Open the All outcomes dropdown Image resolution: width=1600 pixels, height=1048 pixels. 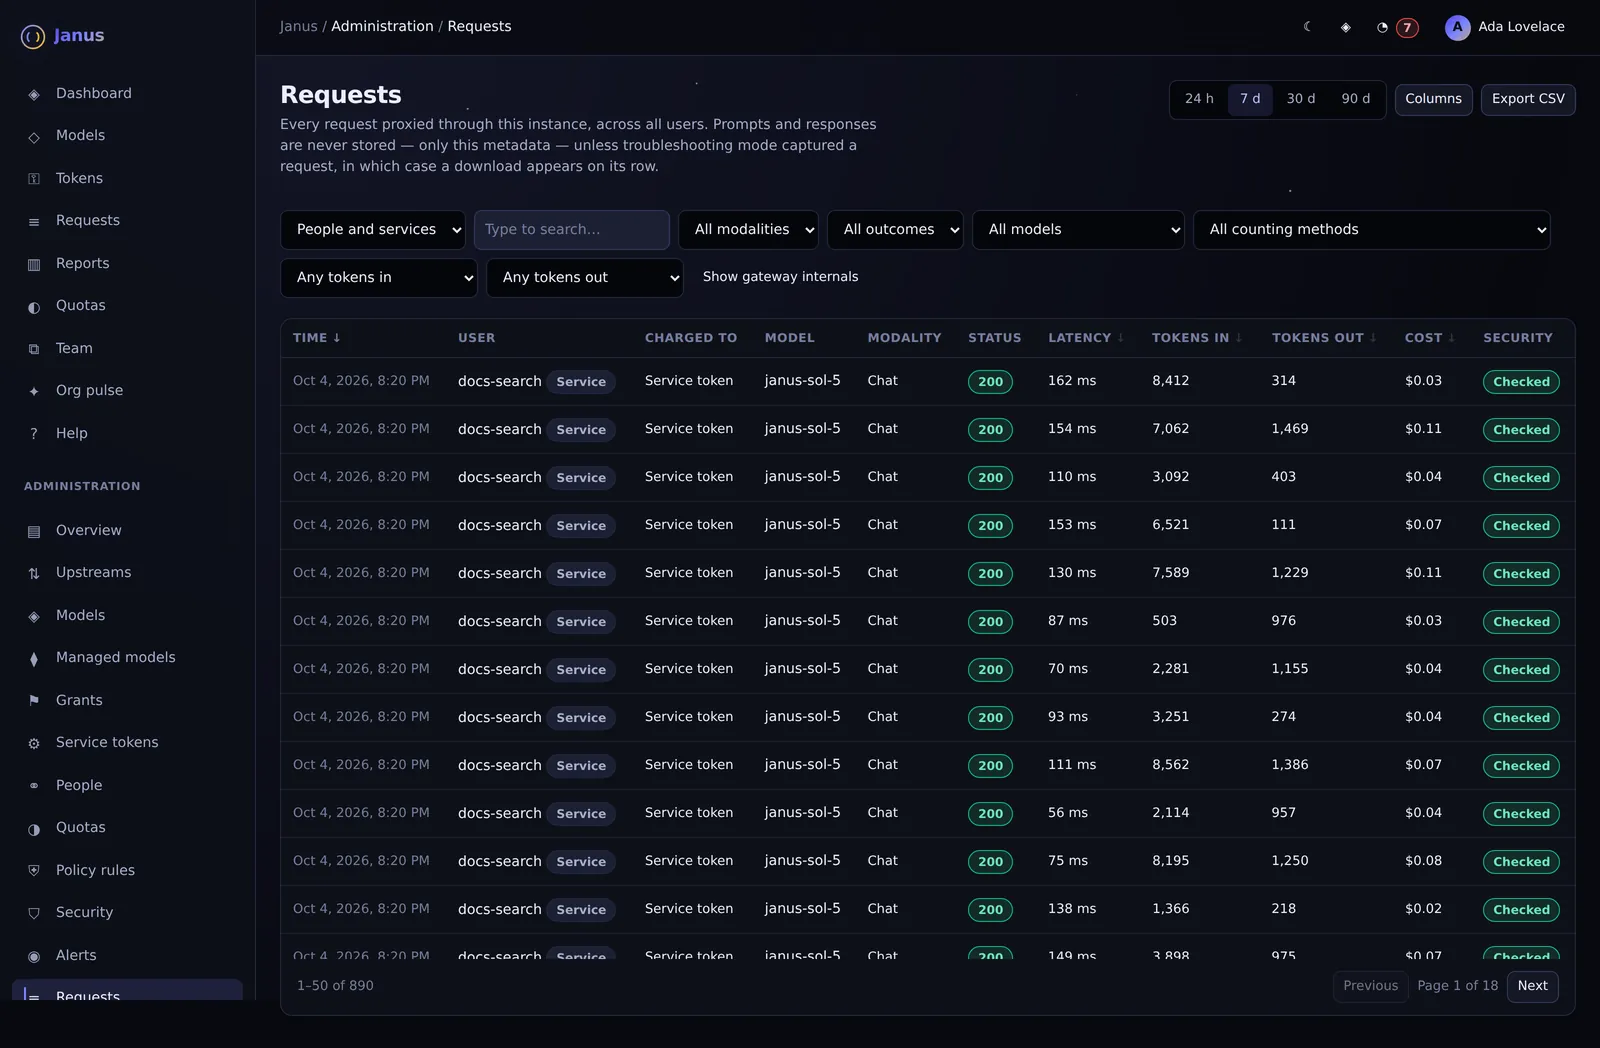(895, 230)
